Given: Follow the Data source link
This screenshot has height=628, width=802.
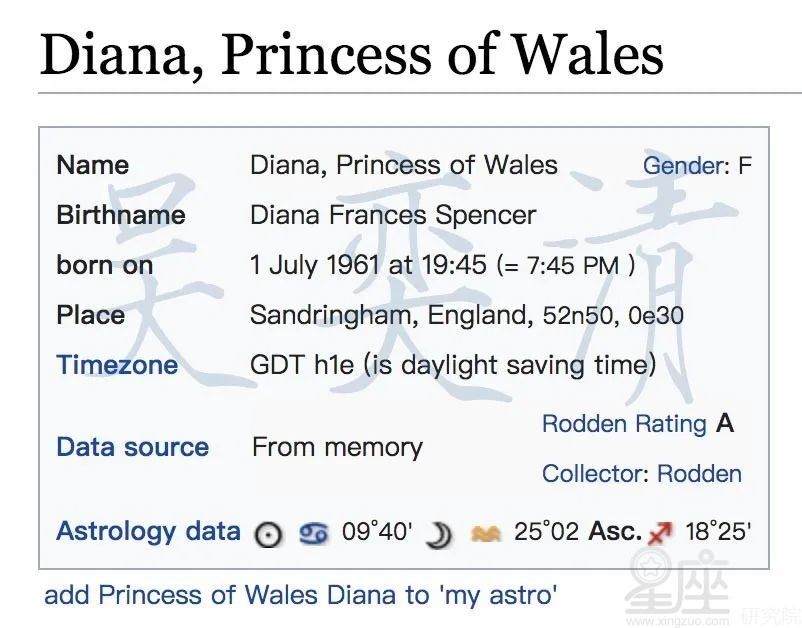Looking at the screenshot, I should pyautogui.click(x=133, y=447).
